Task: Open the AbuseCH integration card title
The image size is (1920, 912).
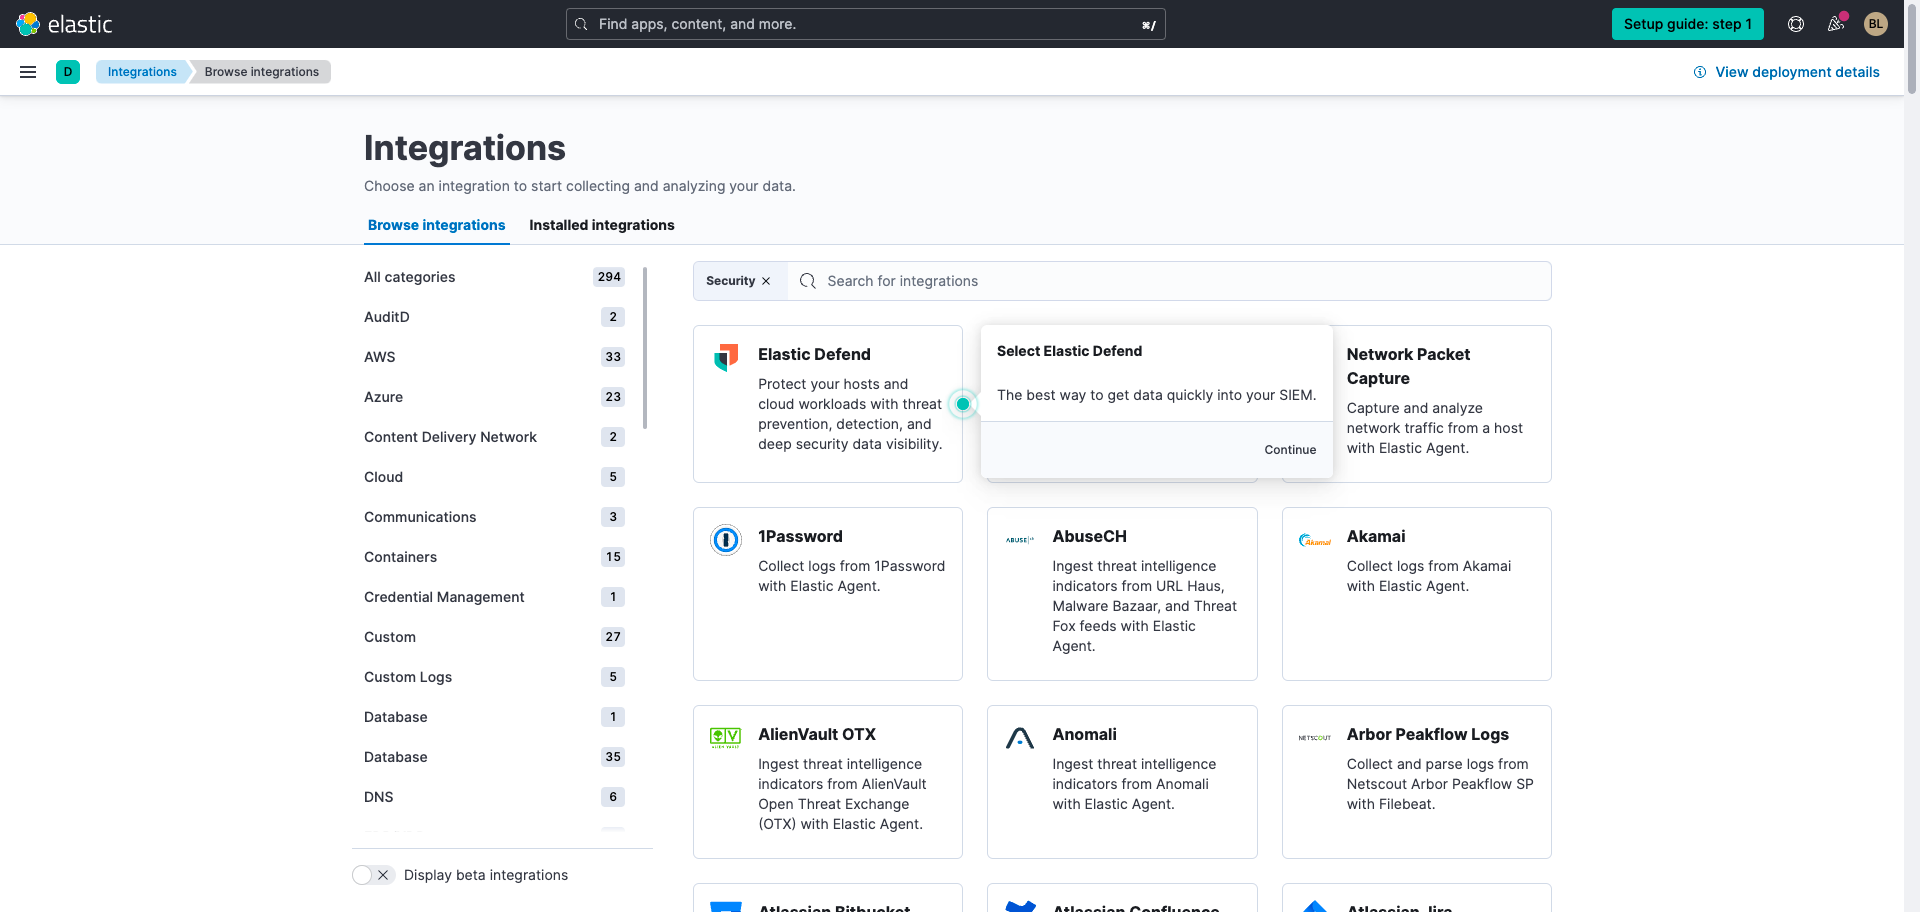Action: (1089, 537)
